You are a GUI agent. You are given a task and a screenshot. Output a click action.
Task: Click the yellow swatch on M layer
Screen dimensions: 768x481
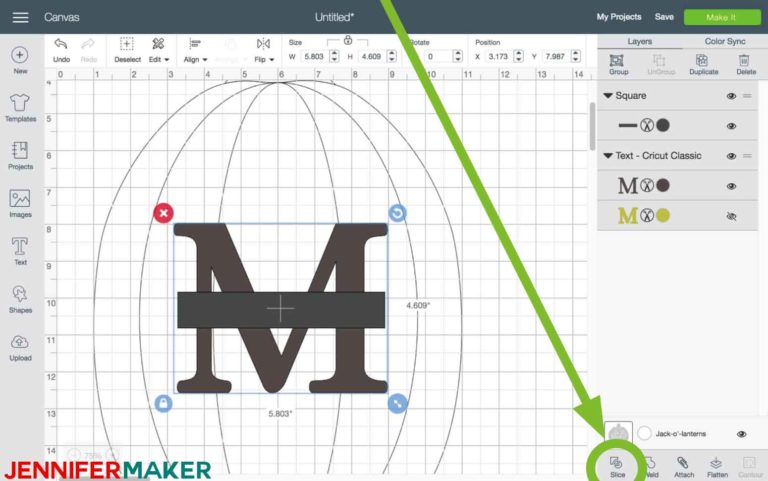point(663,216)
